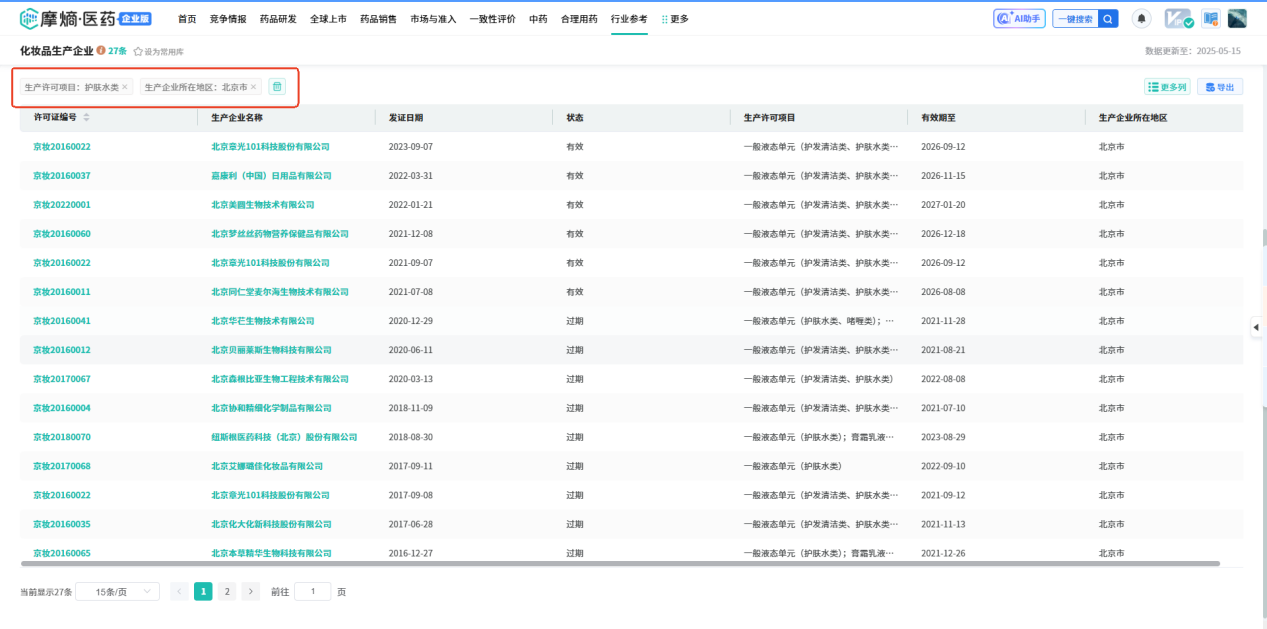
Task: Open 北京化大化新科技股份有限公司 link
Action: coord(271,524)
